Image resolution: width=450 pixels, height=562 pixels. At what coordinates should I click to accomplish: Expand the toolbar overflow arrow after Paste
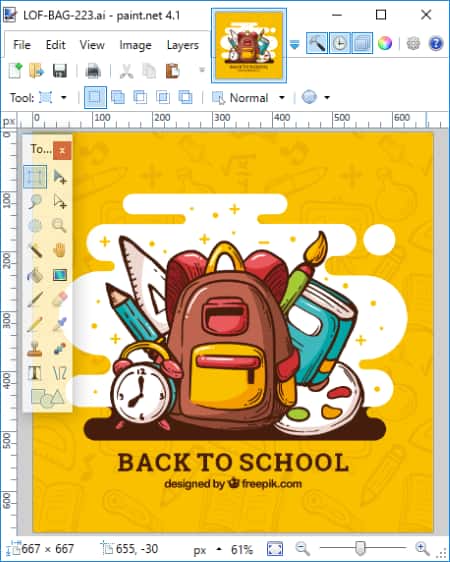[x=202, y=70]
